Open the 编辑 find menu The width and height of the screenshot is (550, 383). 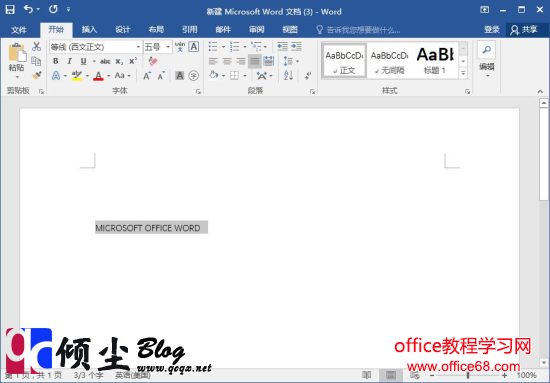click(x=487, y=60)
